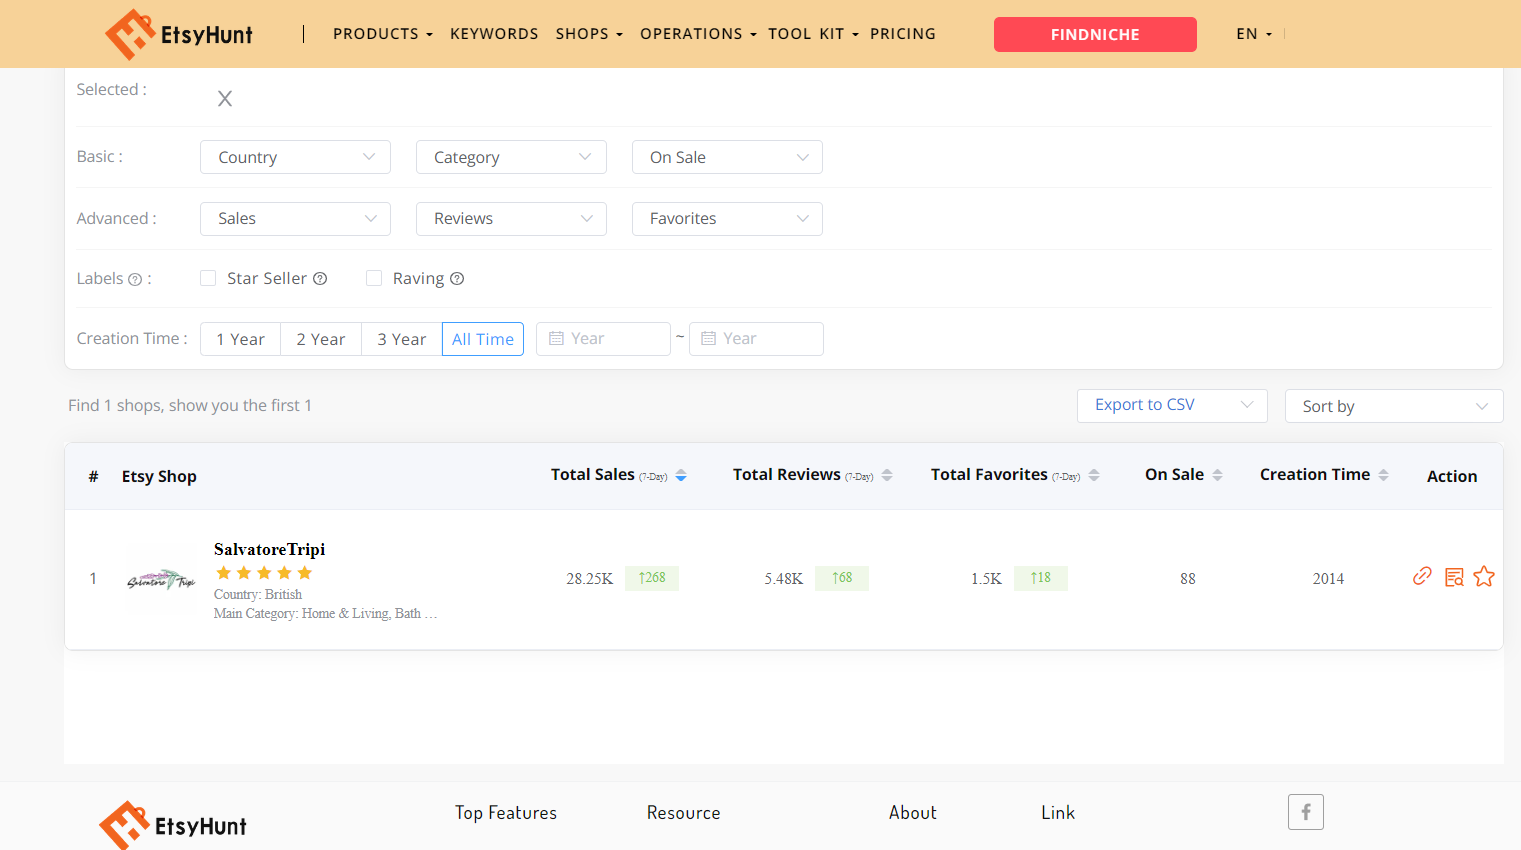Click the Main Category: Home & Living text
Viewport: 1521px width, 850px height.
tap(326, 613)
